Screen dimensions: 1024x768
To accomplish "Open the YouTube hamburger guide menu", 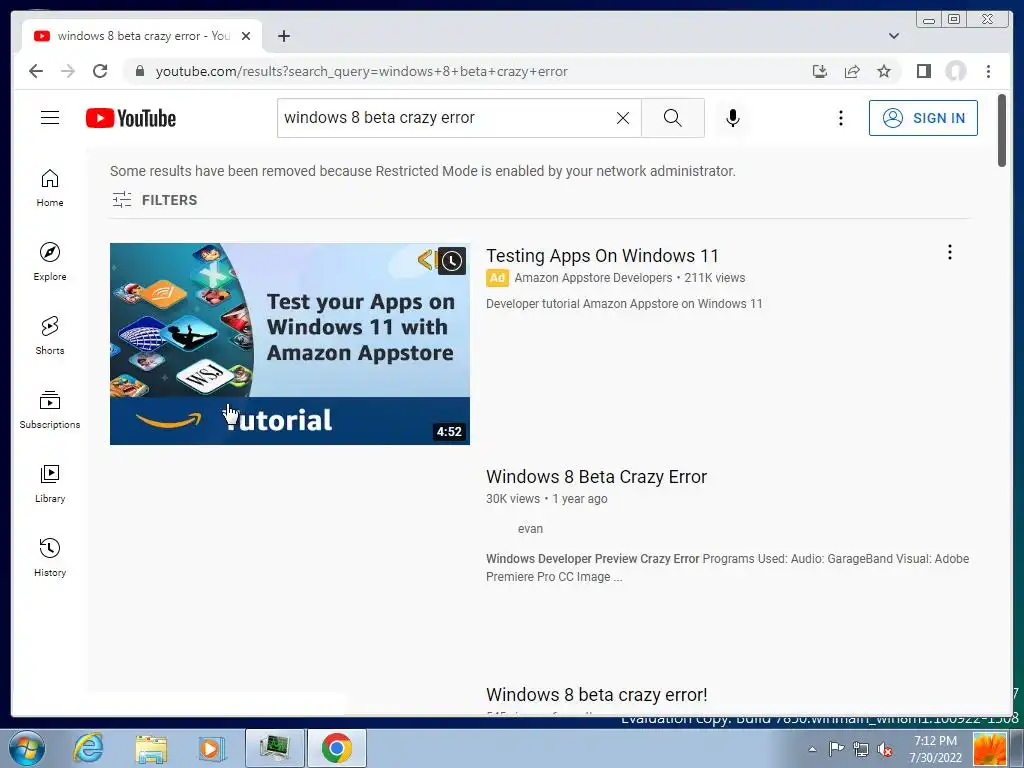I will [50, 118].
